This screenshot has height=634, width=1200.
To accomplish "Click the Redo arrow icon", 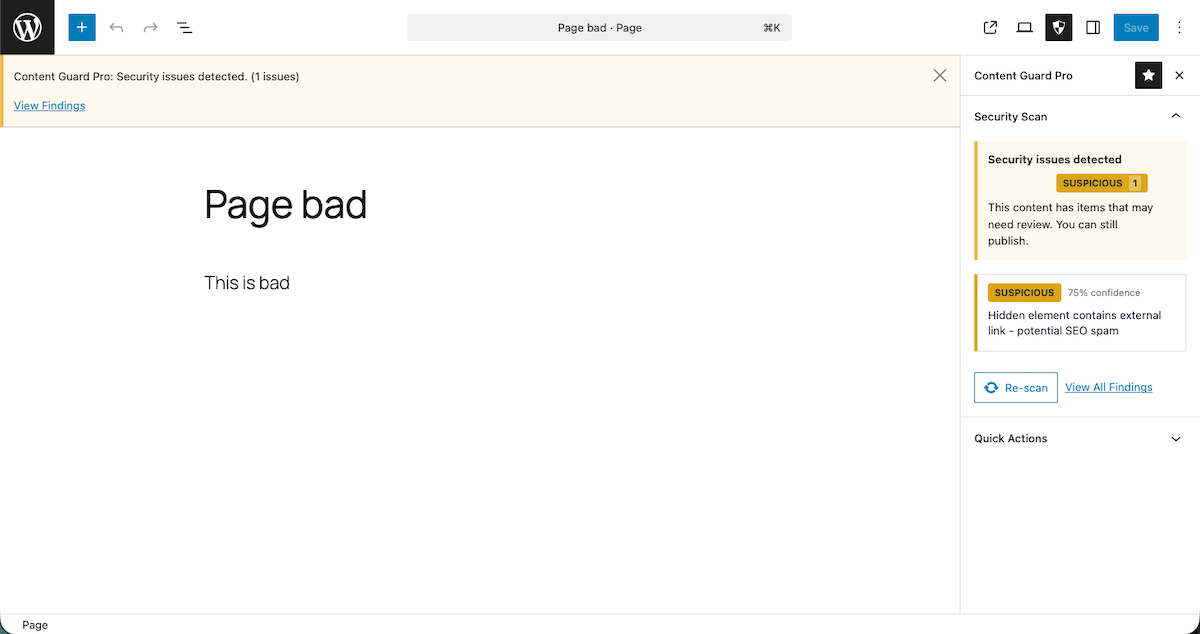I will (151, 27).
